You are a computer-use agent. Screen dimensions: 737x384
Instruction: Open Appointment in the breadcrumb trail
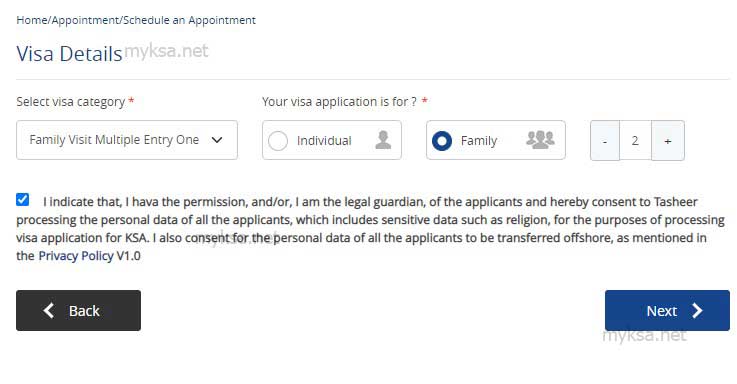click(86, 20)
